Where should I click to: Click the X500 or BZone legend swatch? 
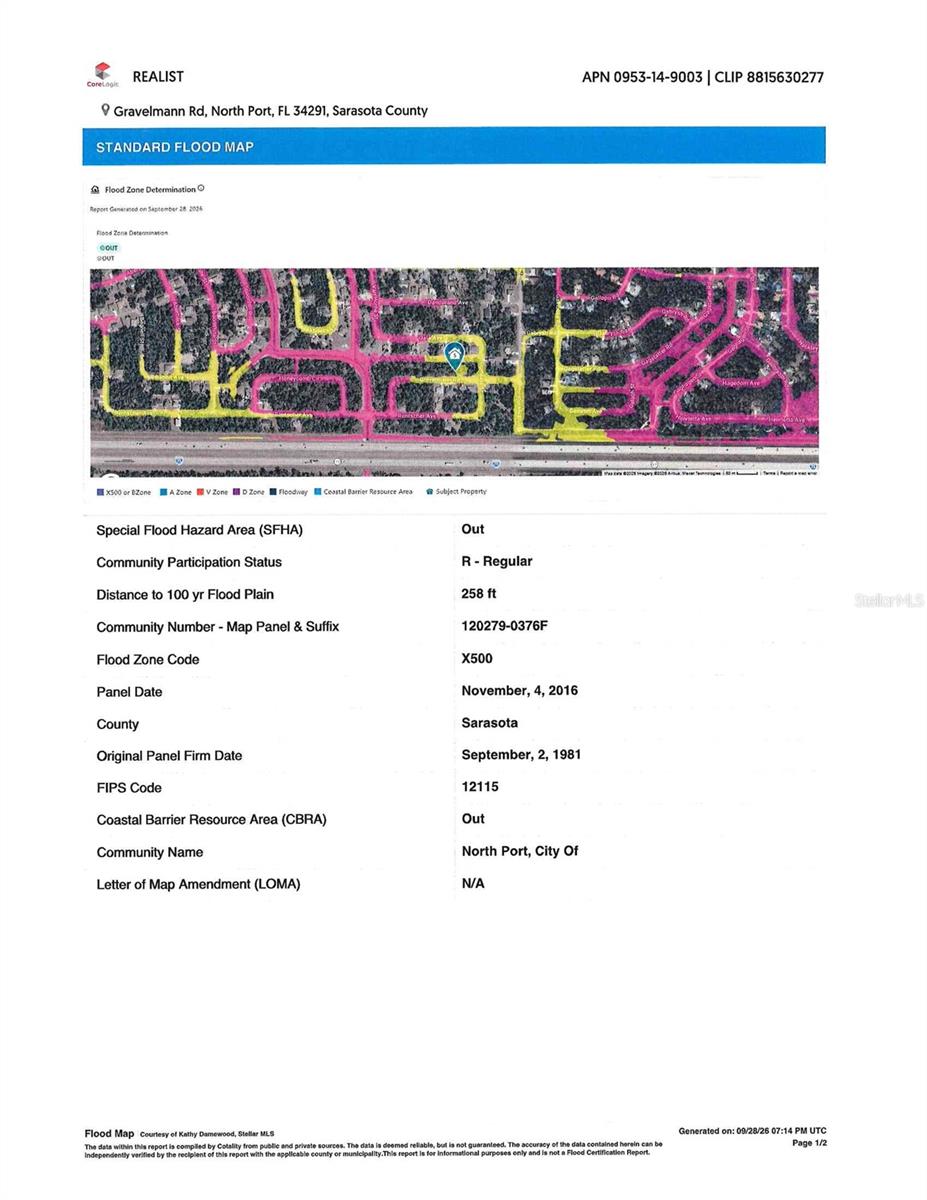[100, 492]
